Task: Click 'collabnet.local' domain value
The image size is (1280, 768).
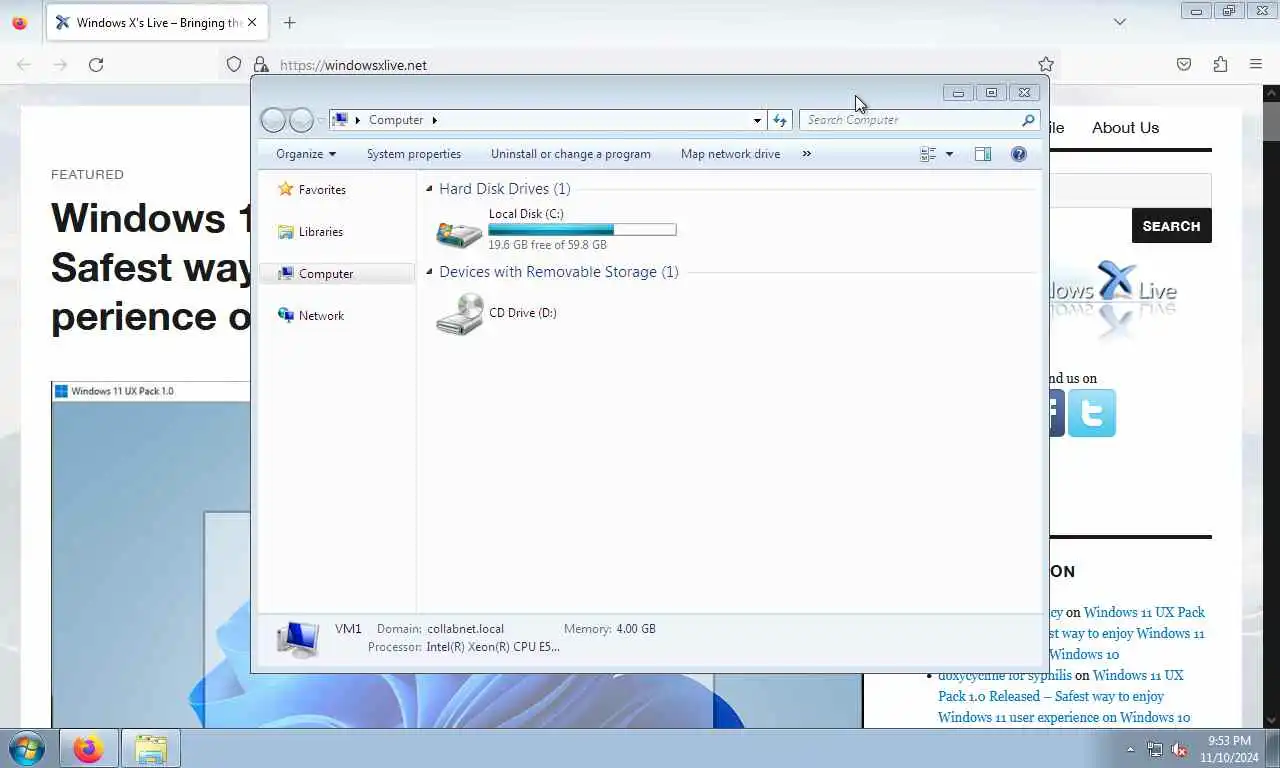Action: (465, 629)
